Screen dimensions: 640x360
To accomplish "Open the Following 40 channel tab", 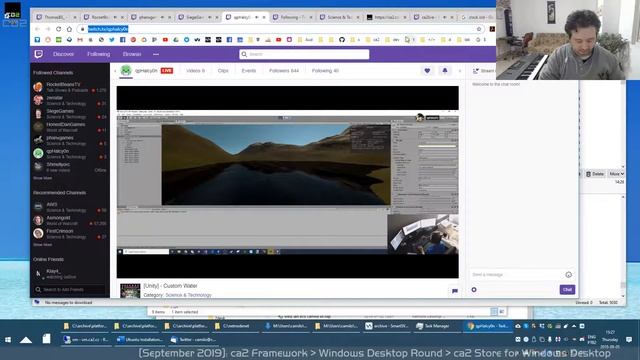I will point(325,71).
